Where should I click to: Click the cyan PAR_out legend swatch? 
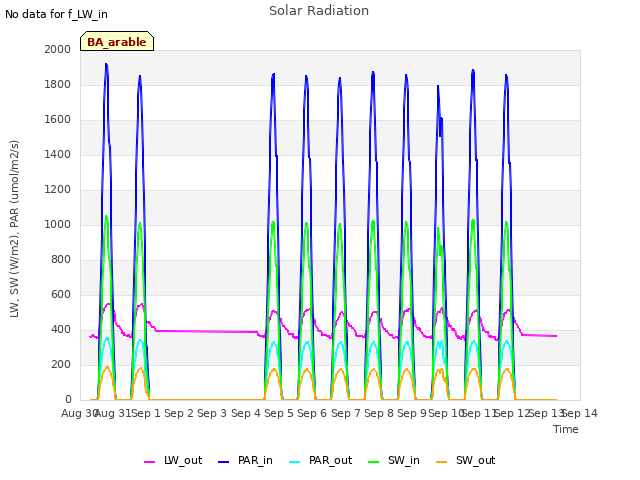coord(294,462)
